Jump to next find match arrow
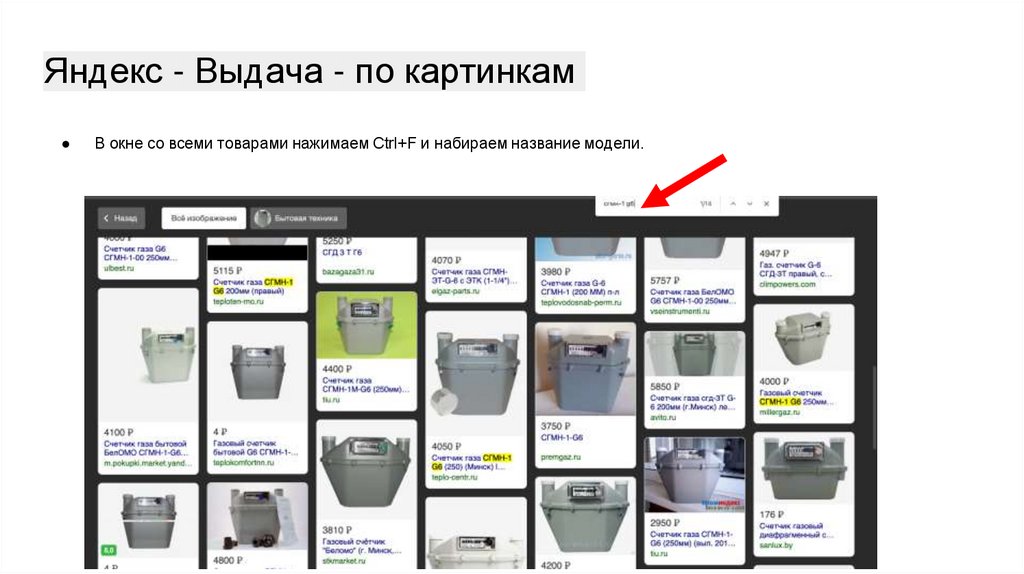This screenshot has height=574, width=1024. [x=750, y=204]
